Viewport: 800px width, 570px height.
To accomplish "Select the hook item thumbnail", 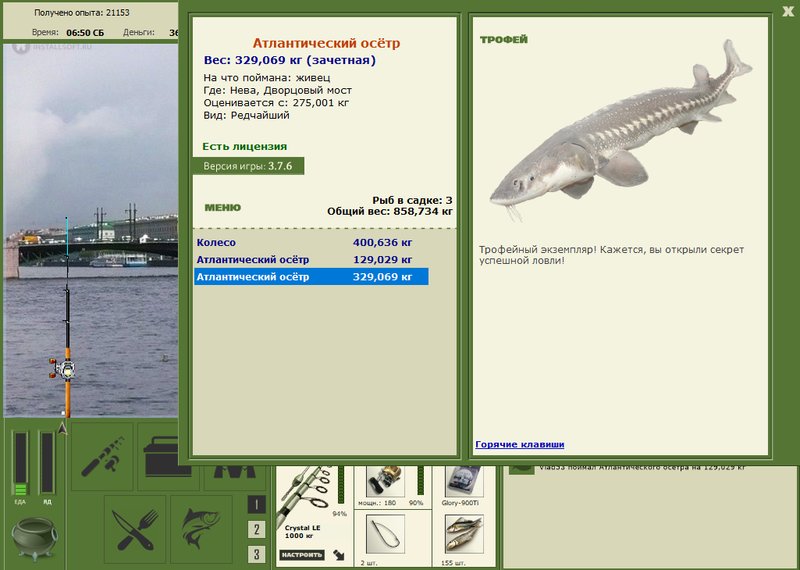I will tap(385, 534).
